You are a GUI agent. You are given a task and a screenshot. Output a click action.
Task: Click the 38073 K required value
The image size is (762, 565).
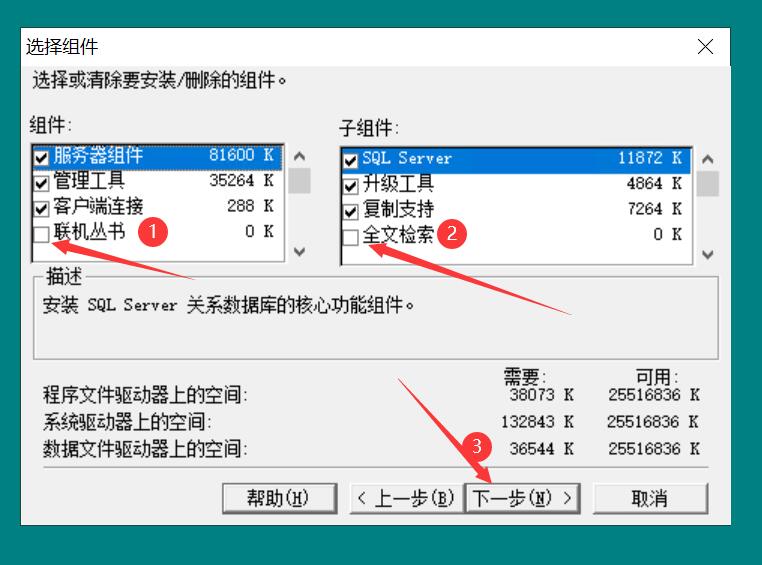point(541,394)
